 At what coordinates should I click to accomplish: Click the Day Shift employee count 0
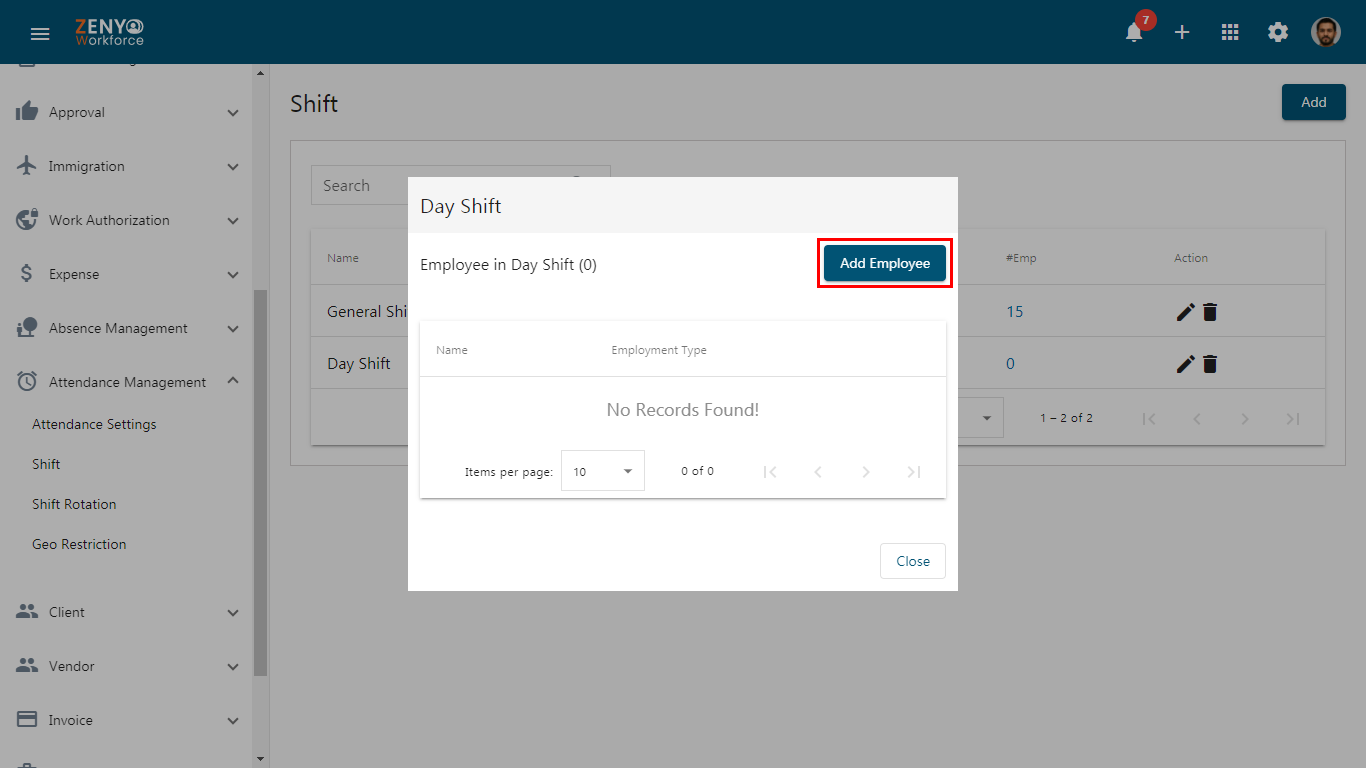point(1010,364)
